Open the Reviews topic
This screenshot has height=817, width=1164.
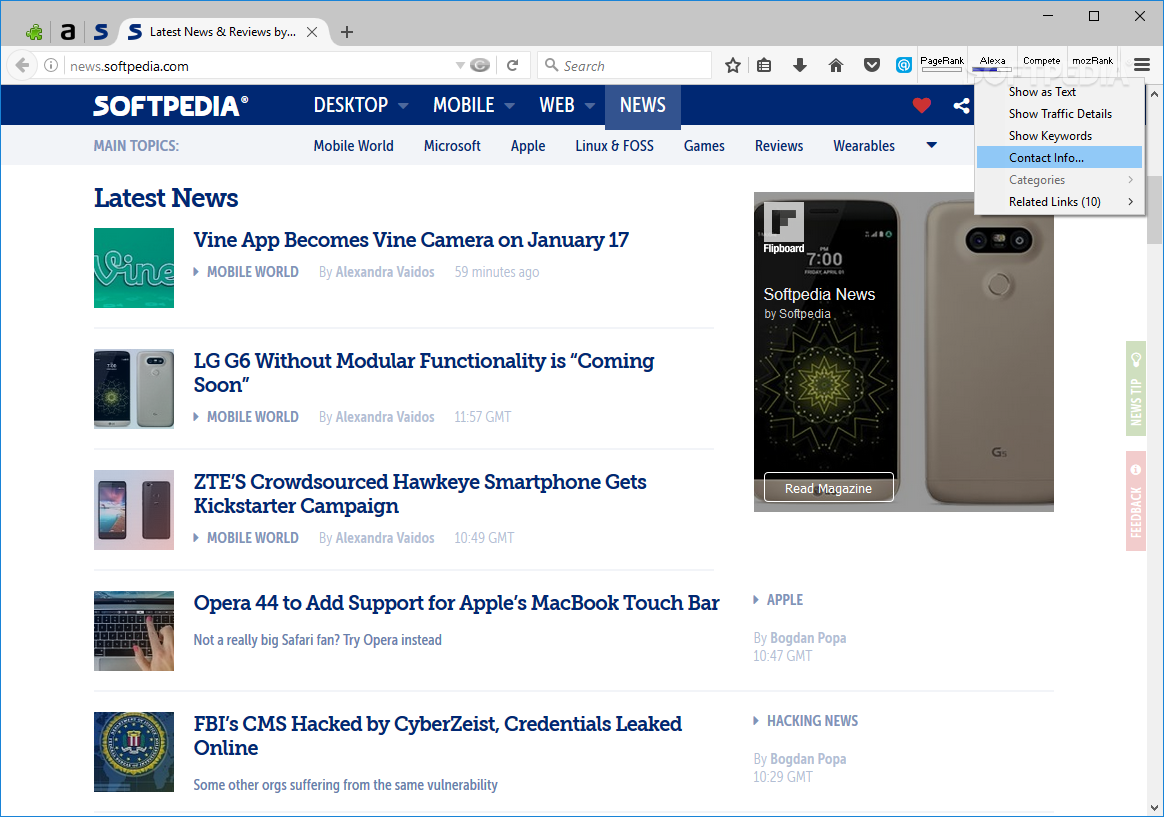point(779,146)
